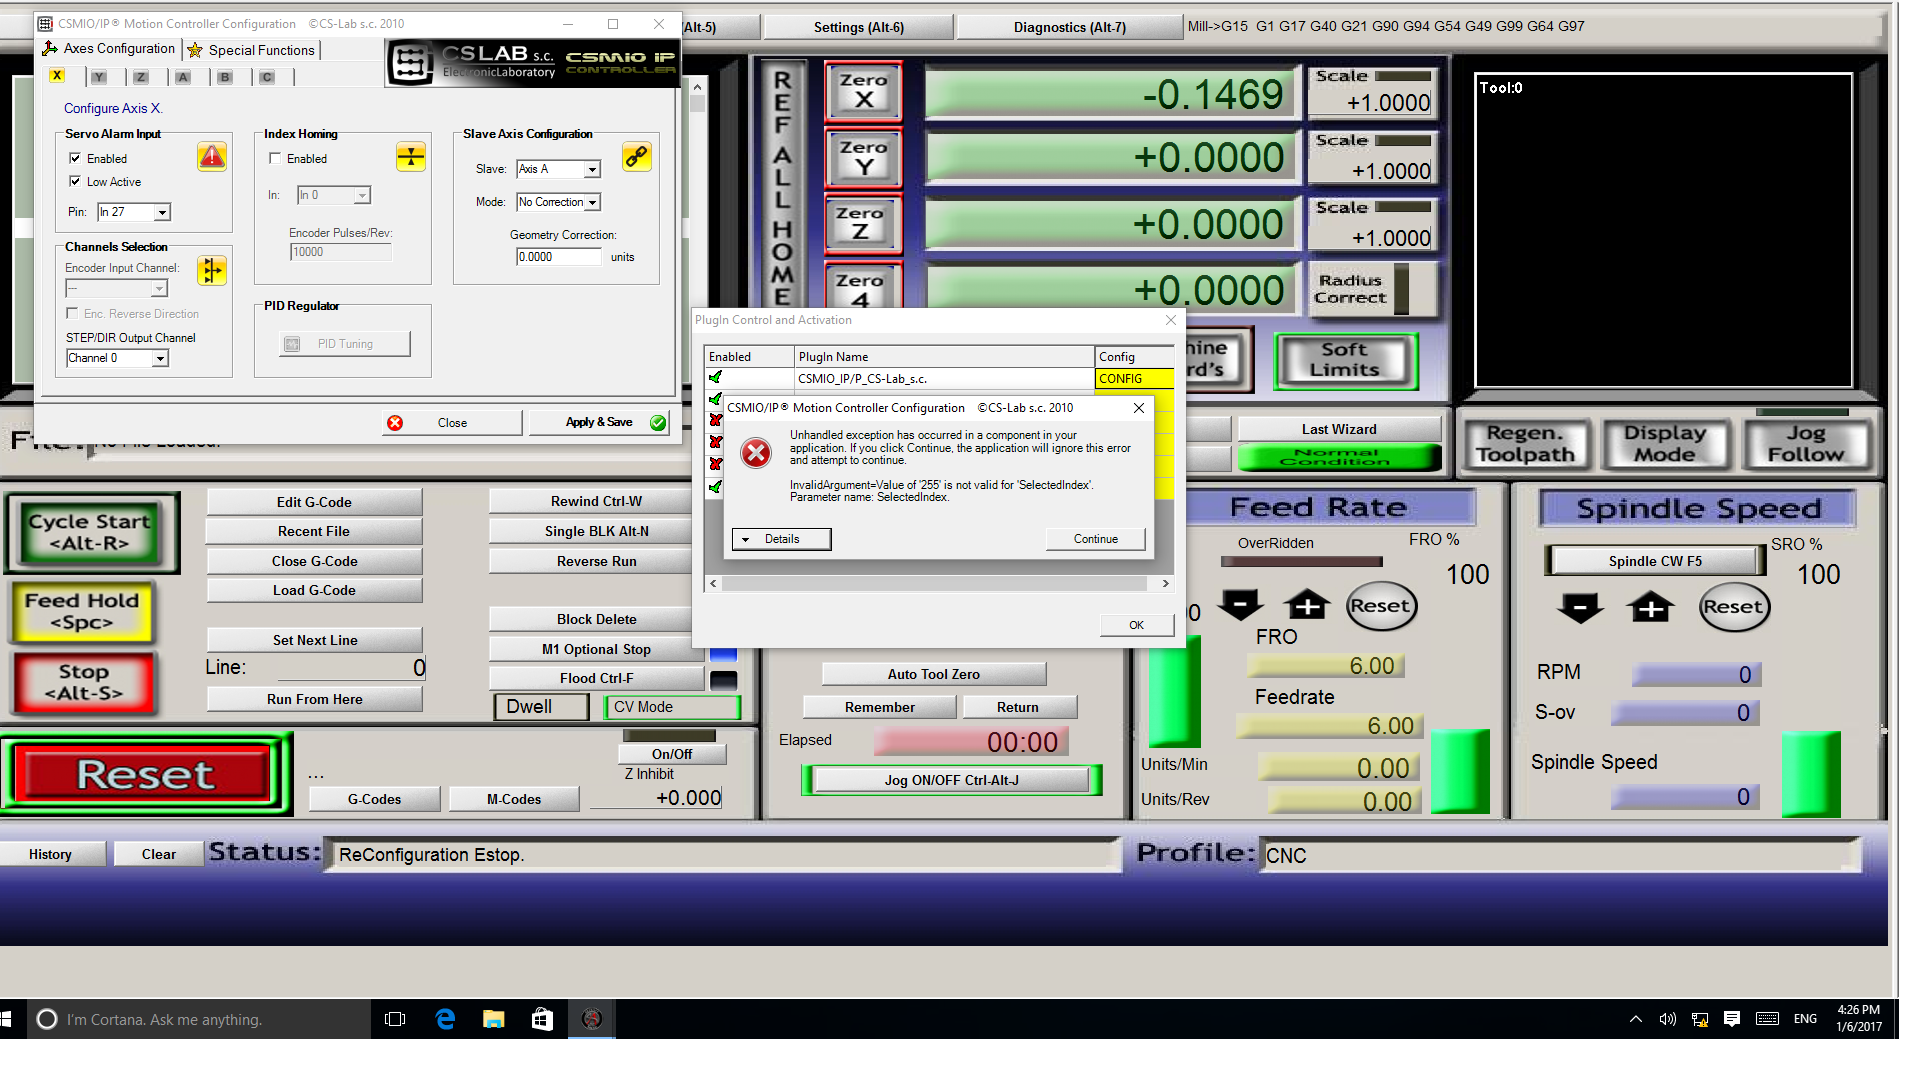
Task: Click the Zero X axis button
Action: point(863,90)
